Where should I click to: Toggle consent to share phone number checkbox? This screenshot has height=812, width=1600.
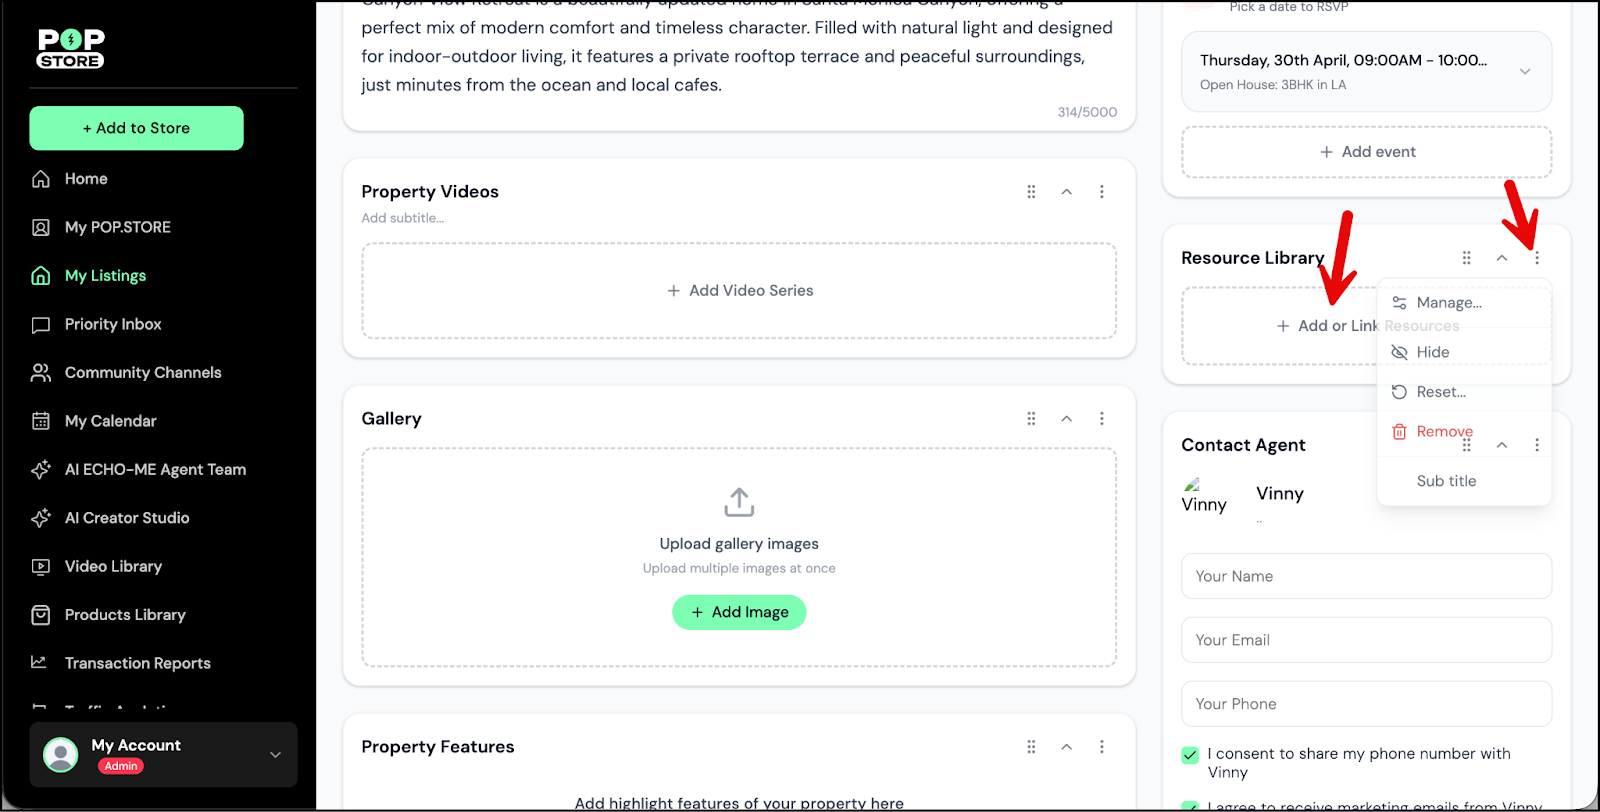pos(1190,755)
